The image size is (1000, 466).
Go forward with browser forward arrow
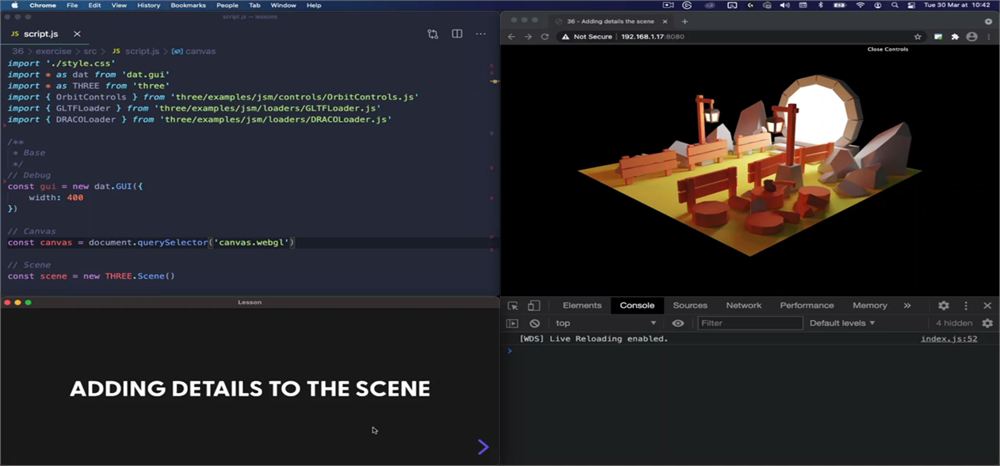(527, 36)
